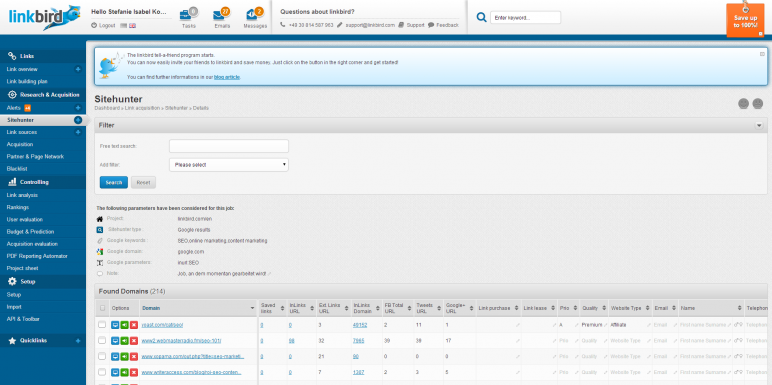This screenshot has height=385, width=772.
Task: Open the Domain column dropdown arrow
Action: 253,308
